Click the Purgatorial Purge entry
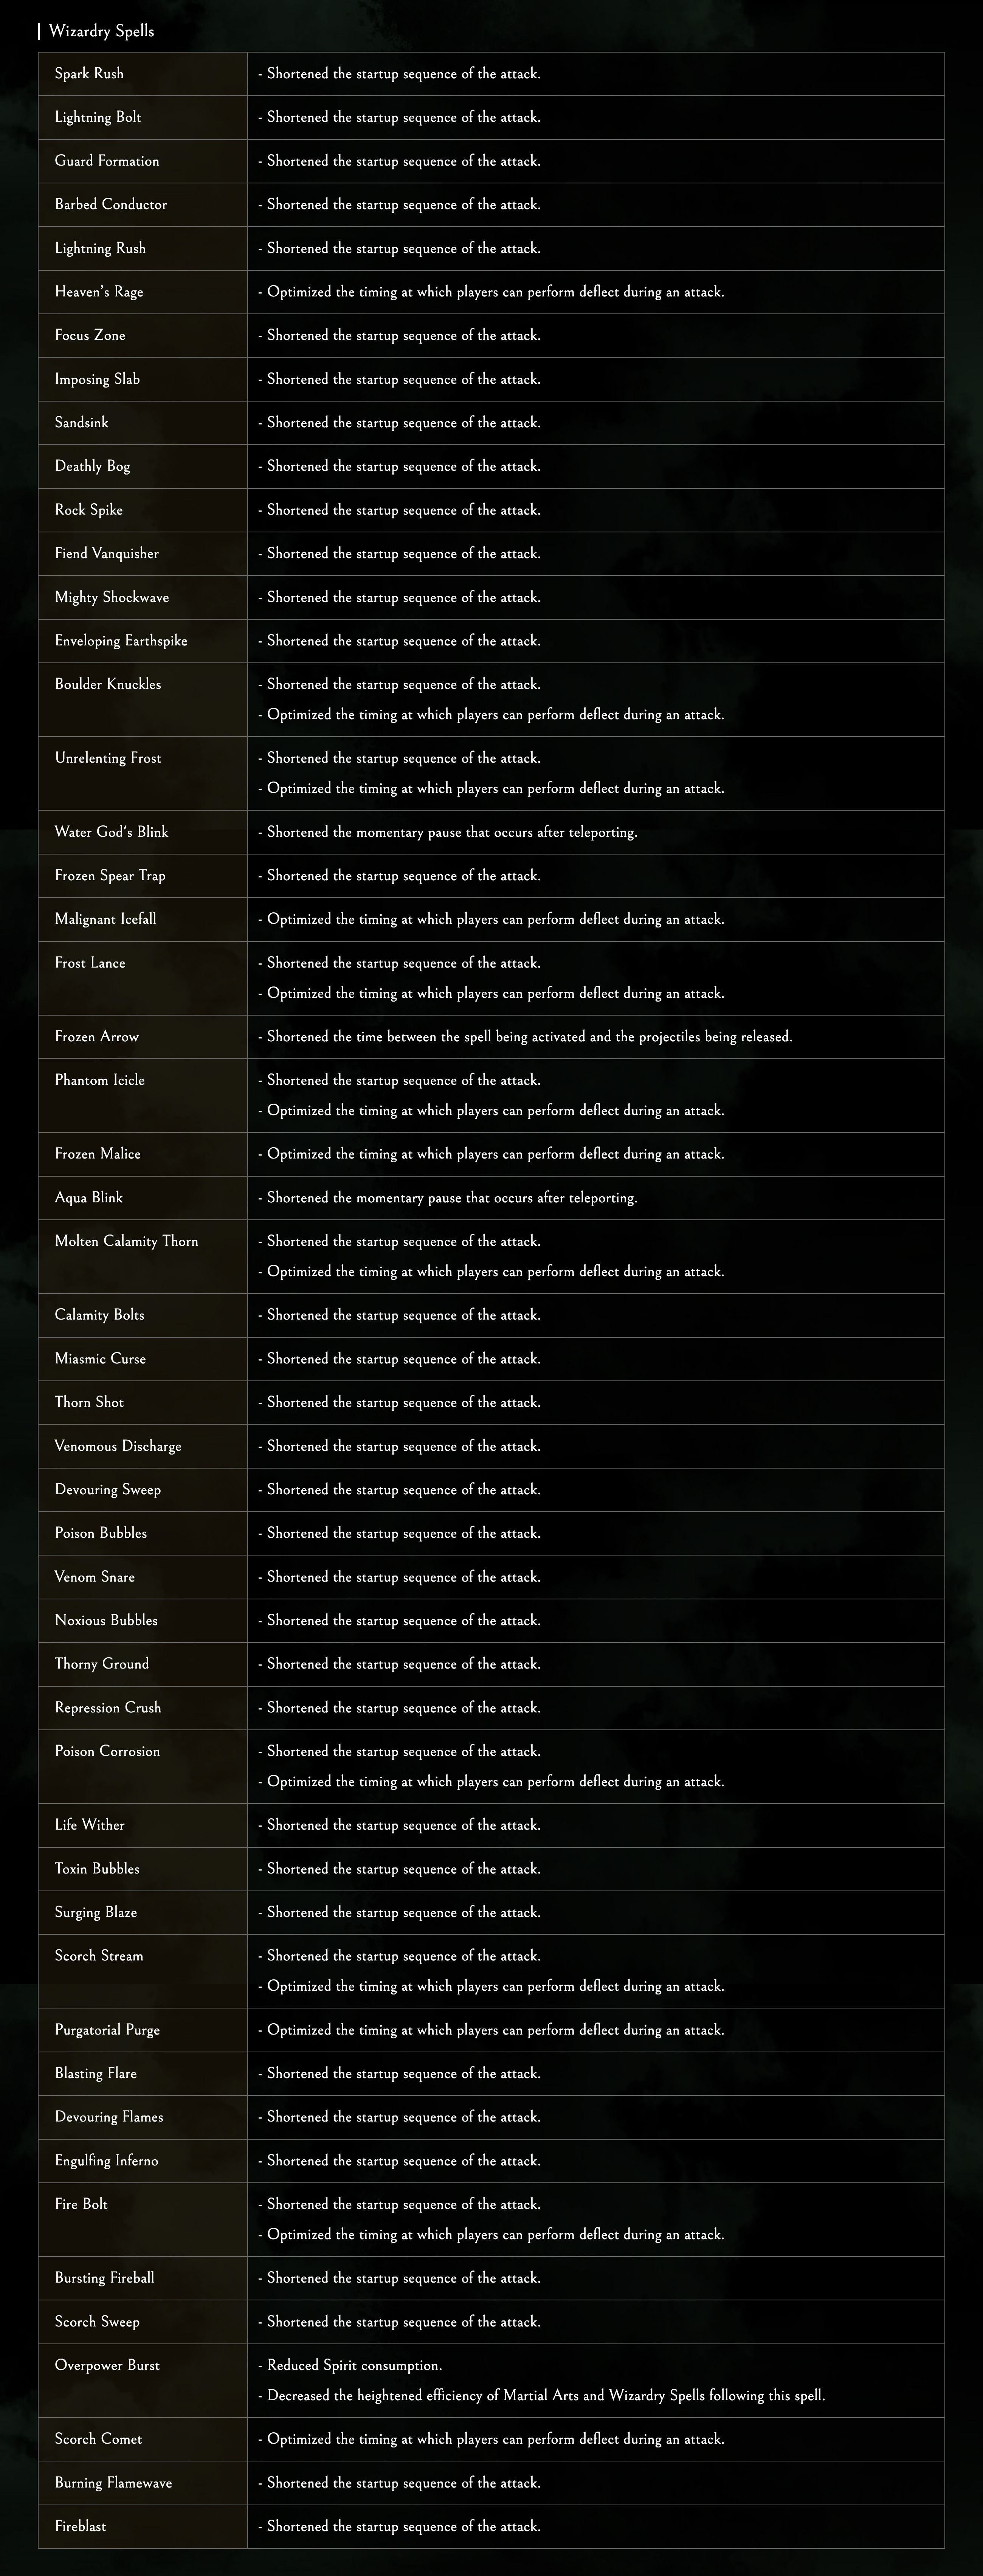Screen dimensions: 983x2576 coord(107,2030)
